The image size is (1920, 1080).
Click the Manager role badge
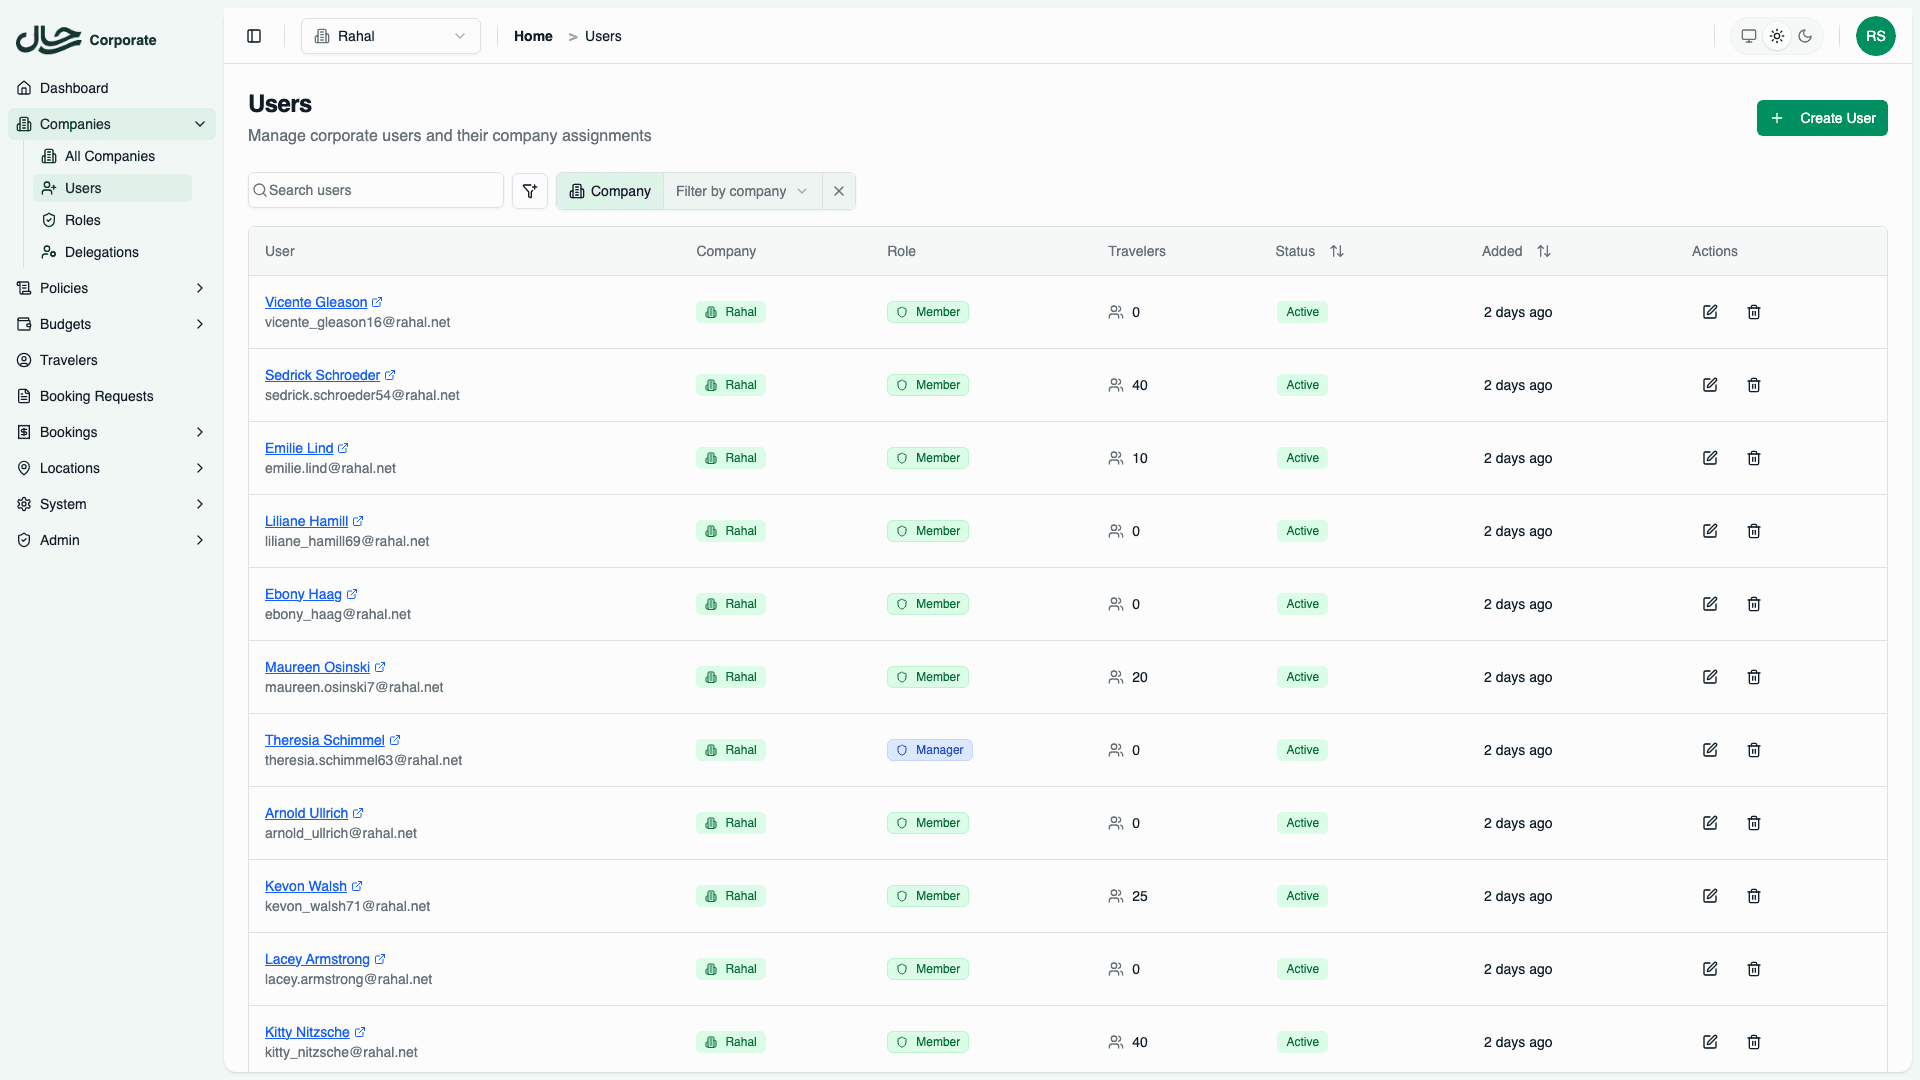pos(929,750)
